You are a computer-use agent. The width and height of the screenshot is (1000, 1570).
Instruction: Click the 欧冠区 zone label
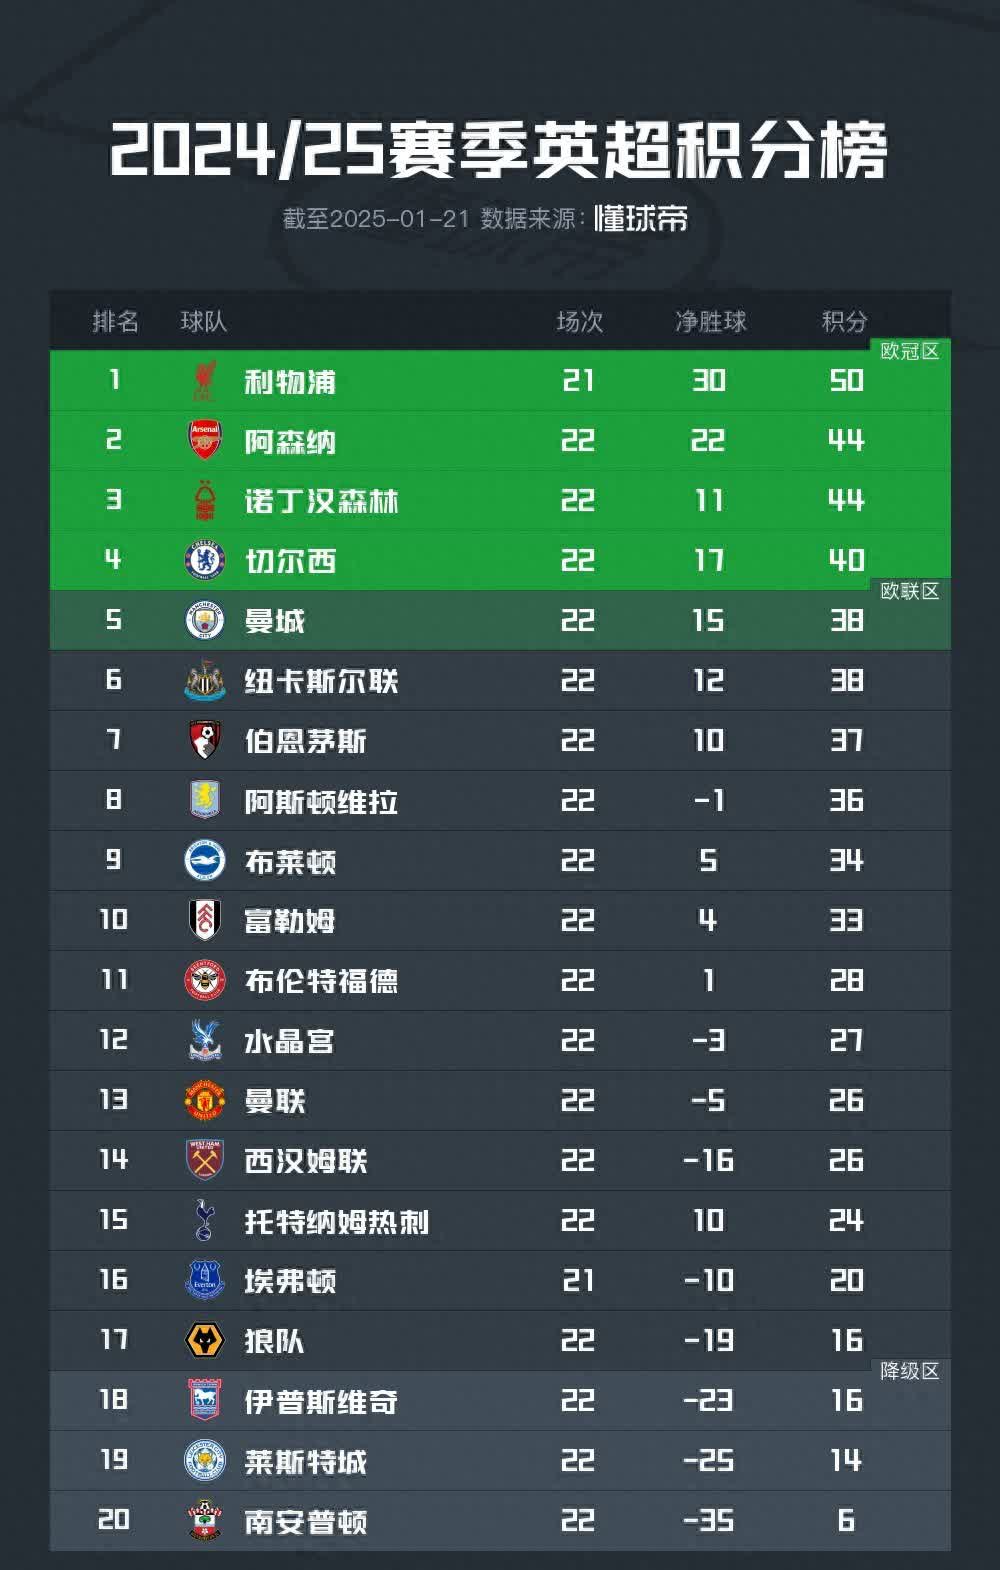click(x=909, y=351)
